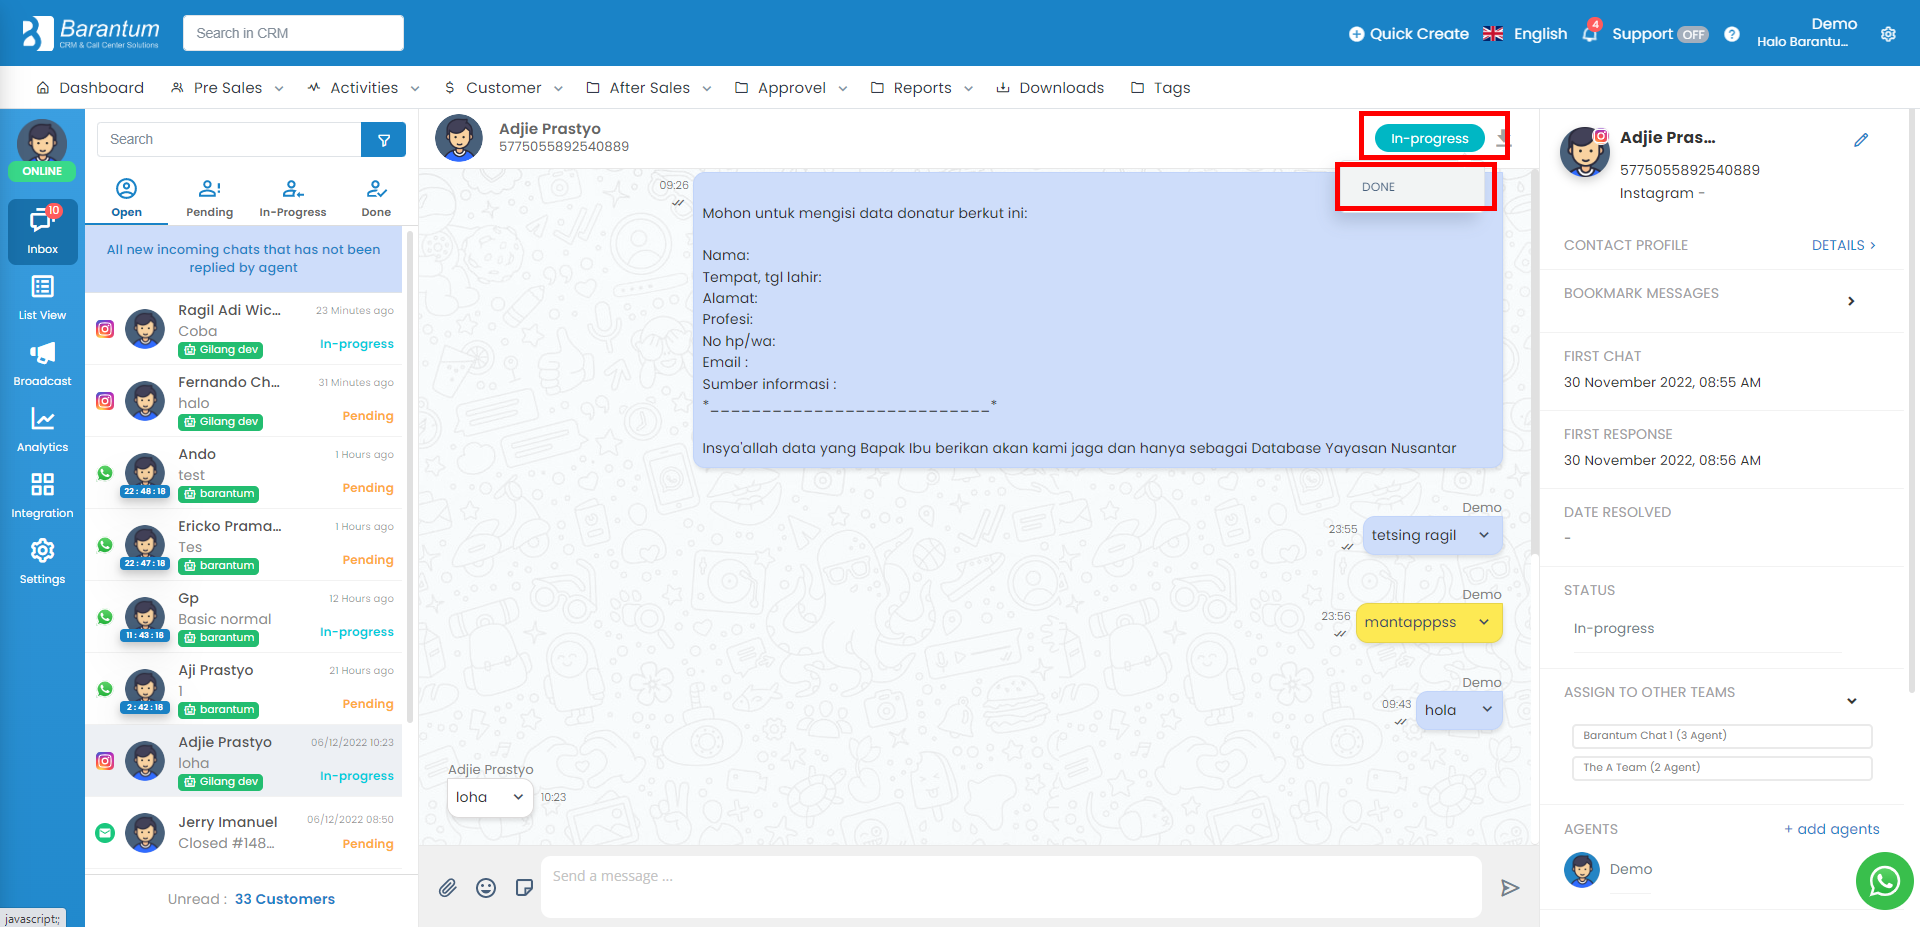Open Ericko Prama chat row

point(243,545)
